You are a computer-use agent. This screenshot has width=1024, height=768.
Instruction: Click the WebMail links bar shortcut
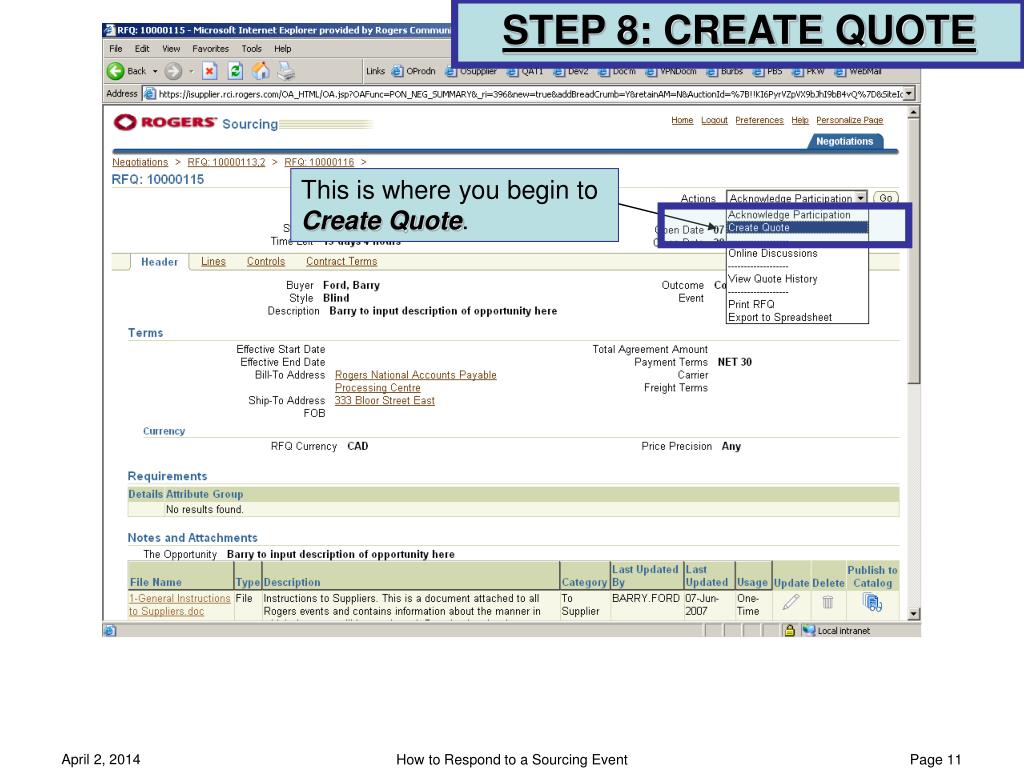click(x=858, y=71)
